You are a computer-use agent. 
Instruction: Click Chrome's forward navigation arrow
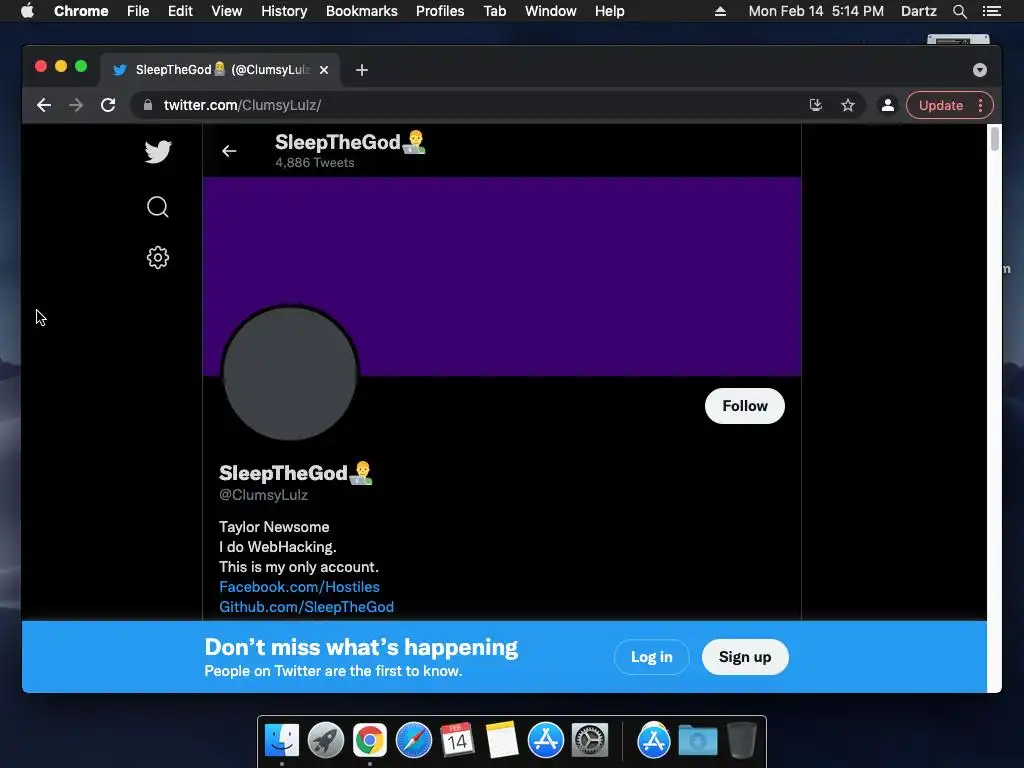pyautogui.click(x=76, y=105)
